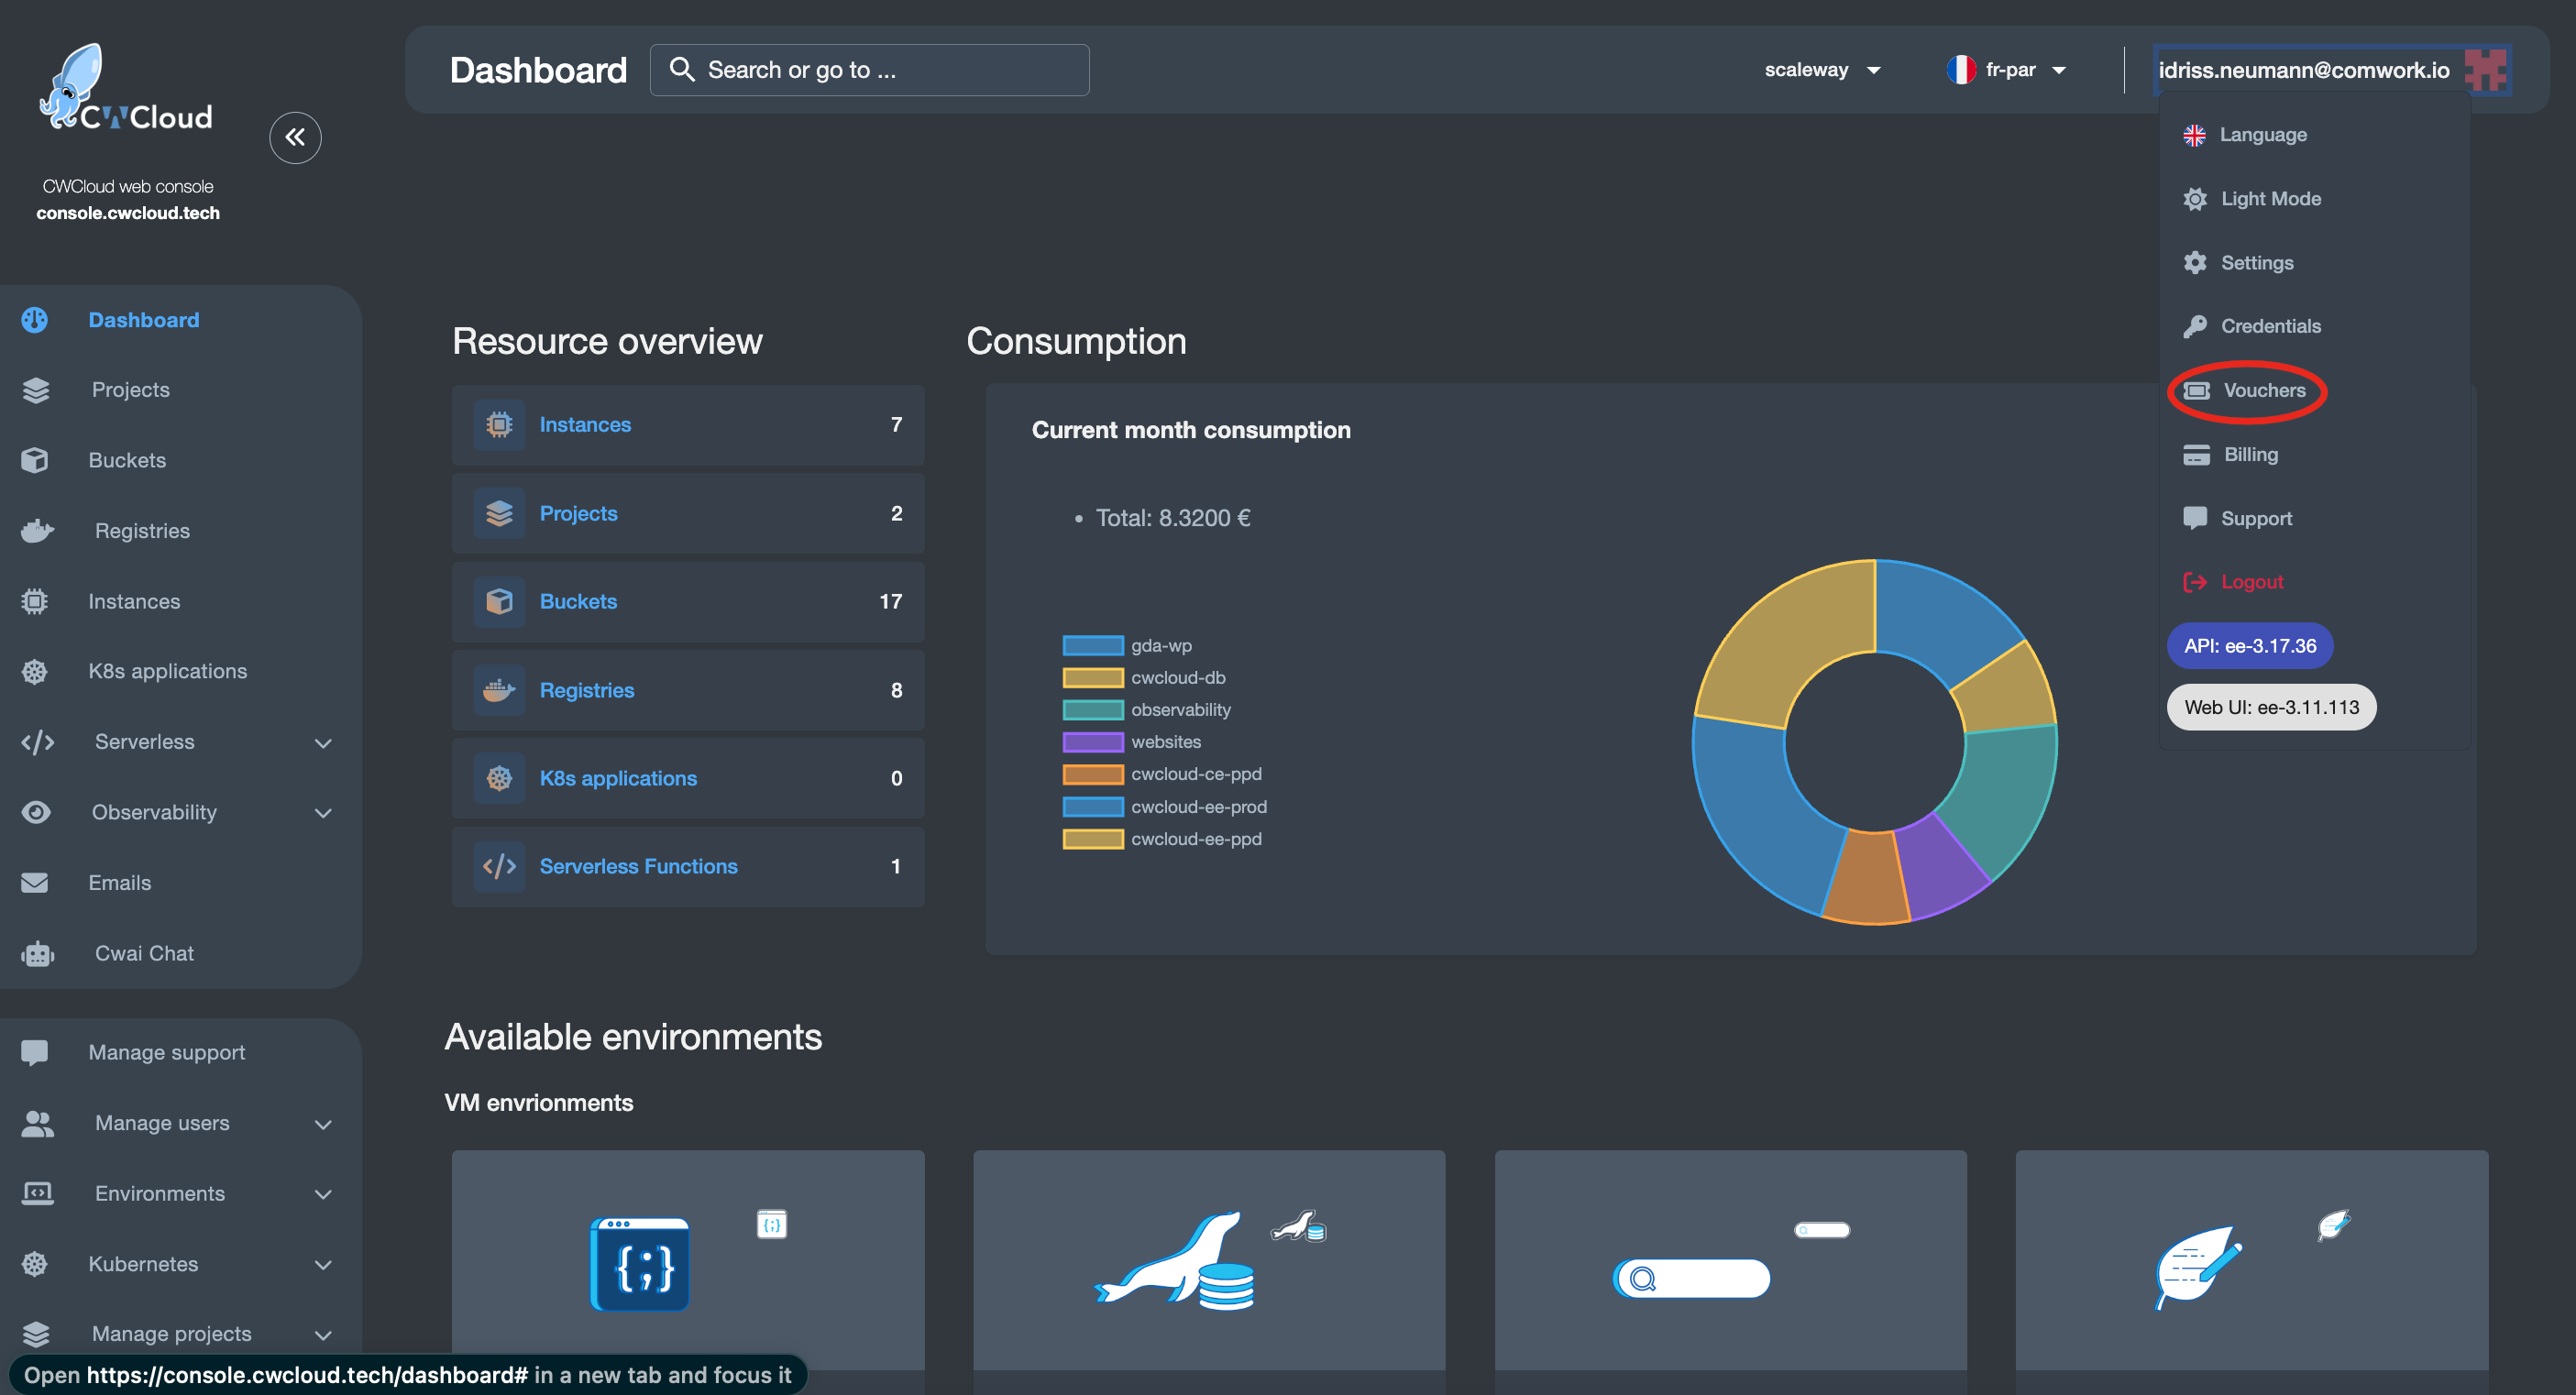The width and height of the screenshot is (2576, 1395).
Task: Click the Instances chip icon in Resource overview
Action: [x=499, y=425]
